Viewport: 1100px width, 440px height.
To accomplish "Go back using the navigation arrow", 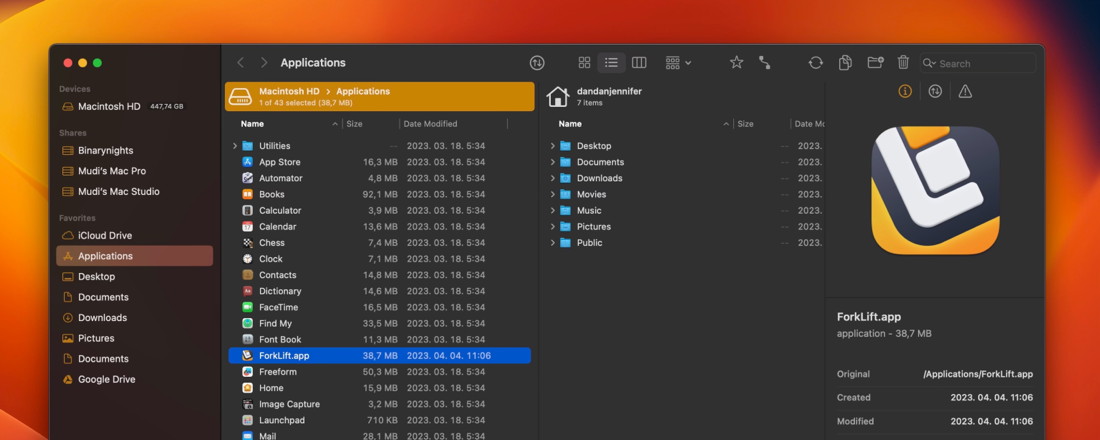I will (x=241, y=63).
